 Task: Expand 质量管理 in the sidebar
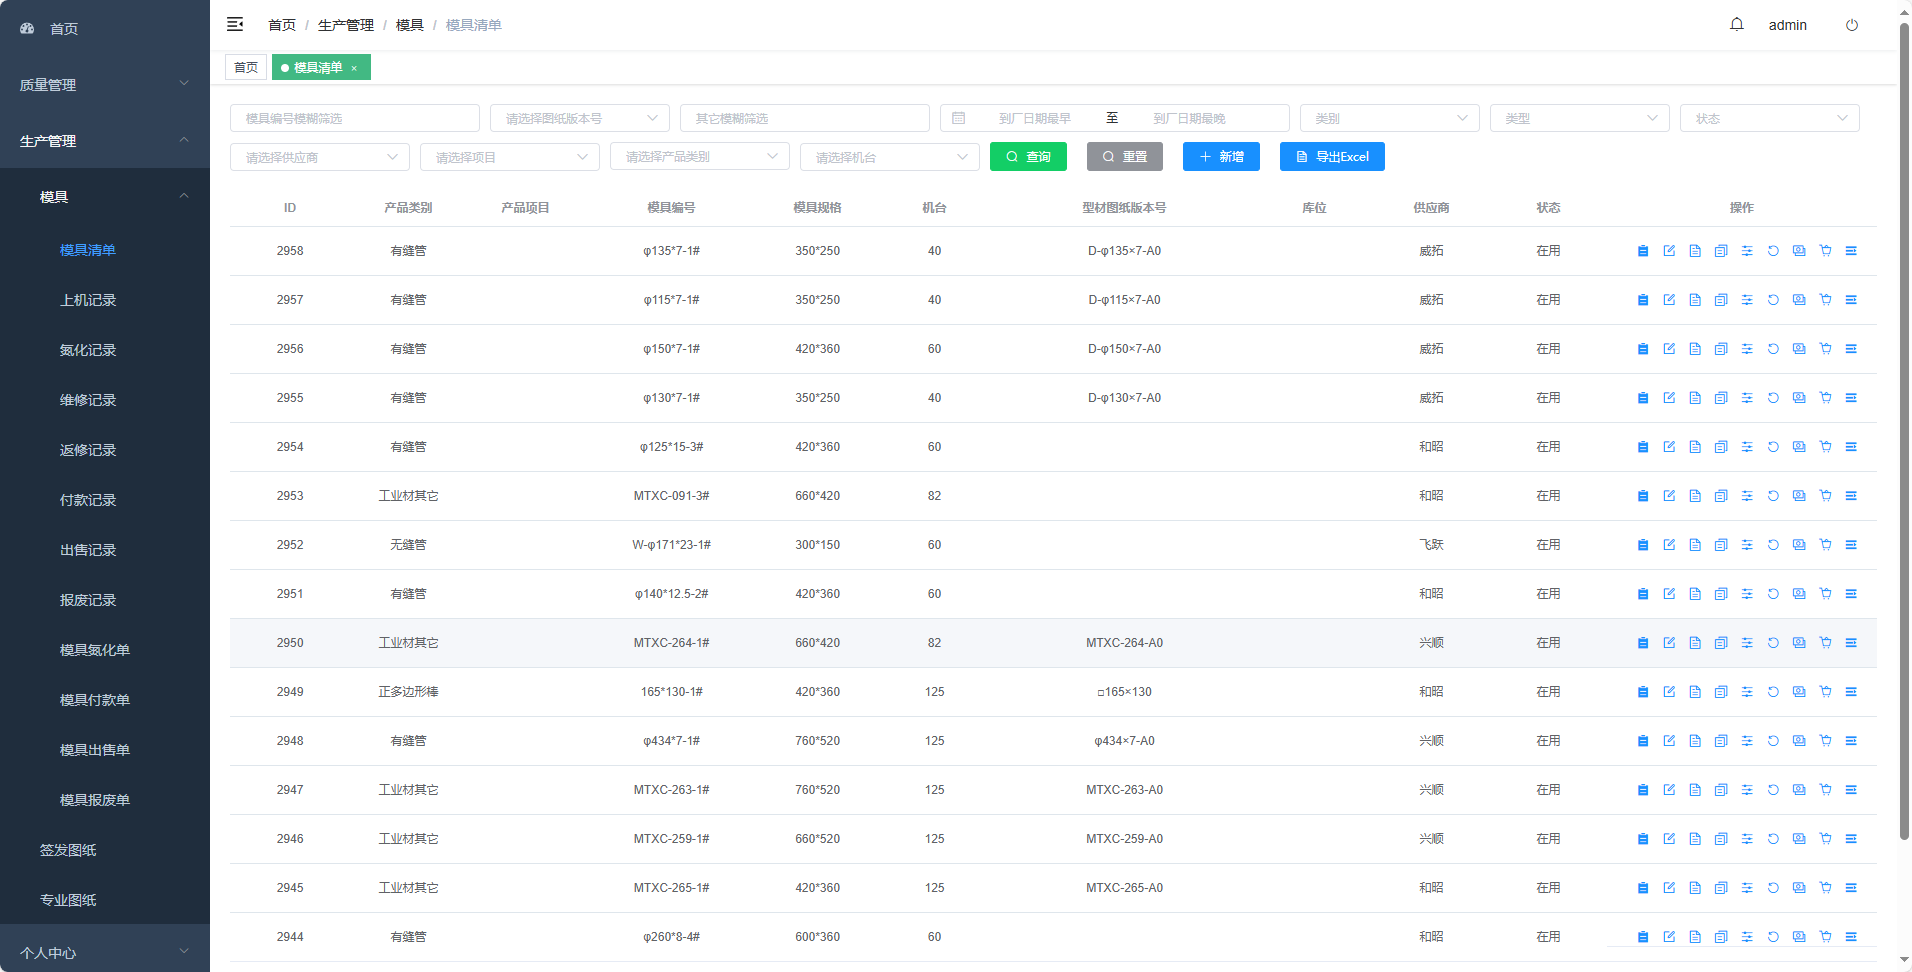pyautogui.click(x=104, y=85)
